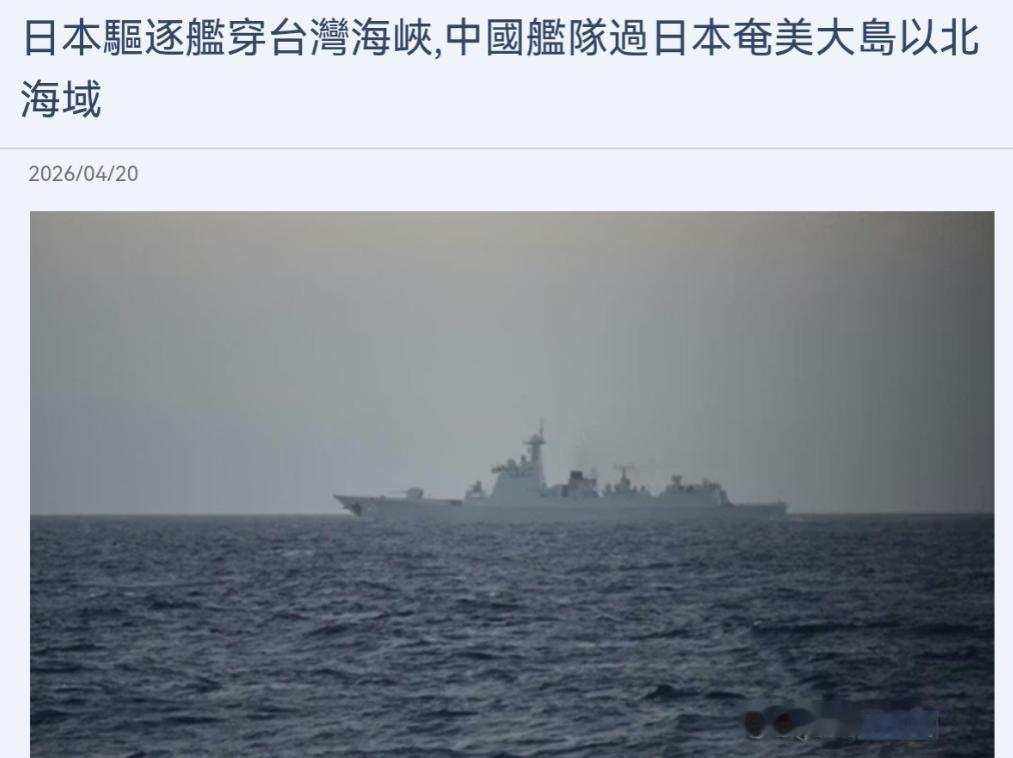Click the text 中國艦隊 in headline
The height and width of the screenshot is (758, 1013).
pos(526,38)
